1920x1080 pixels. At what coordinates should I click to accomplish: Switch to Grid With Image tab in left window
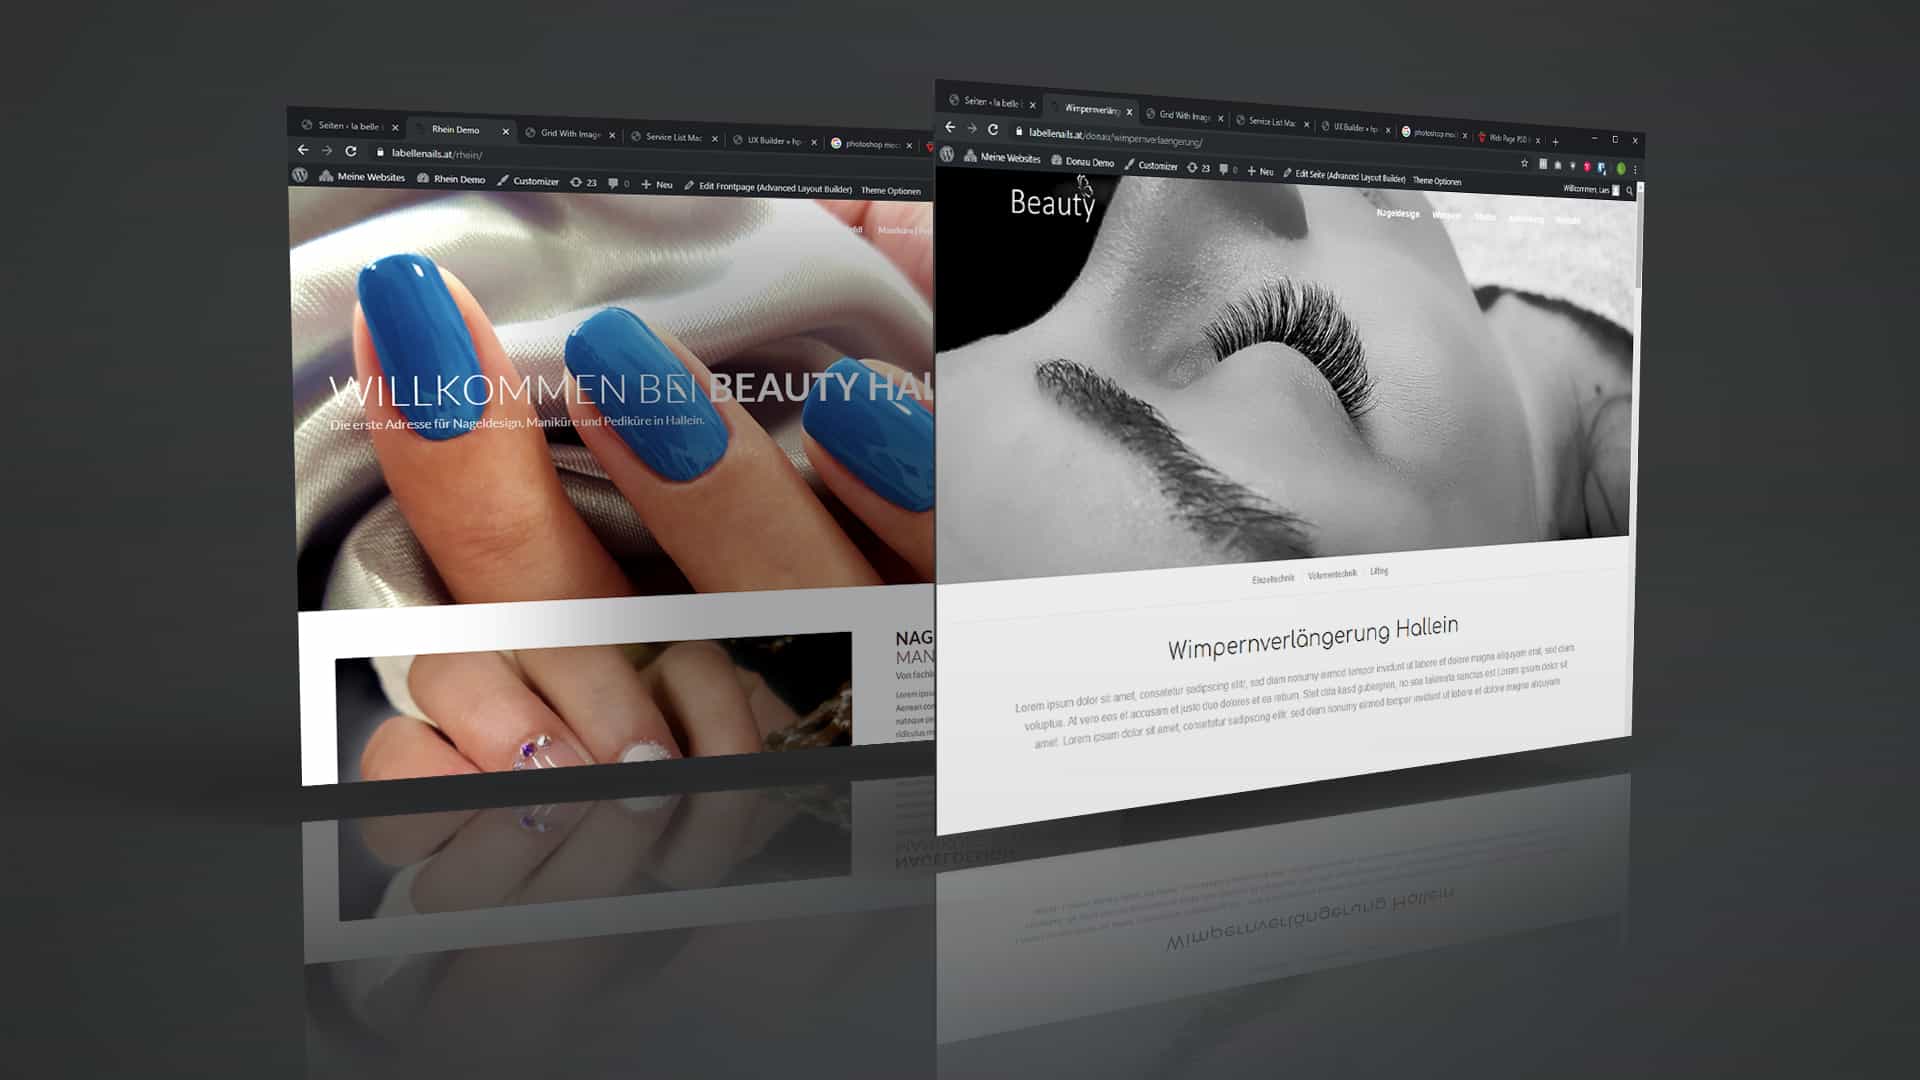point(571,134)
